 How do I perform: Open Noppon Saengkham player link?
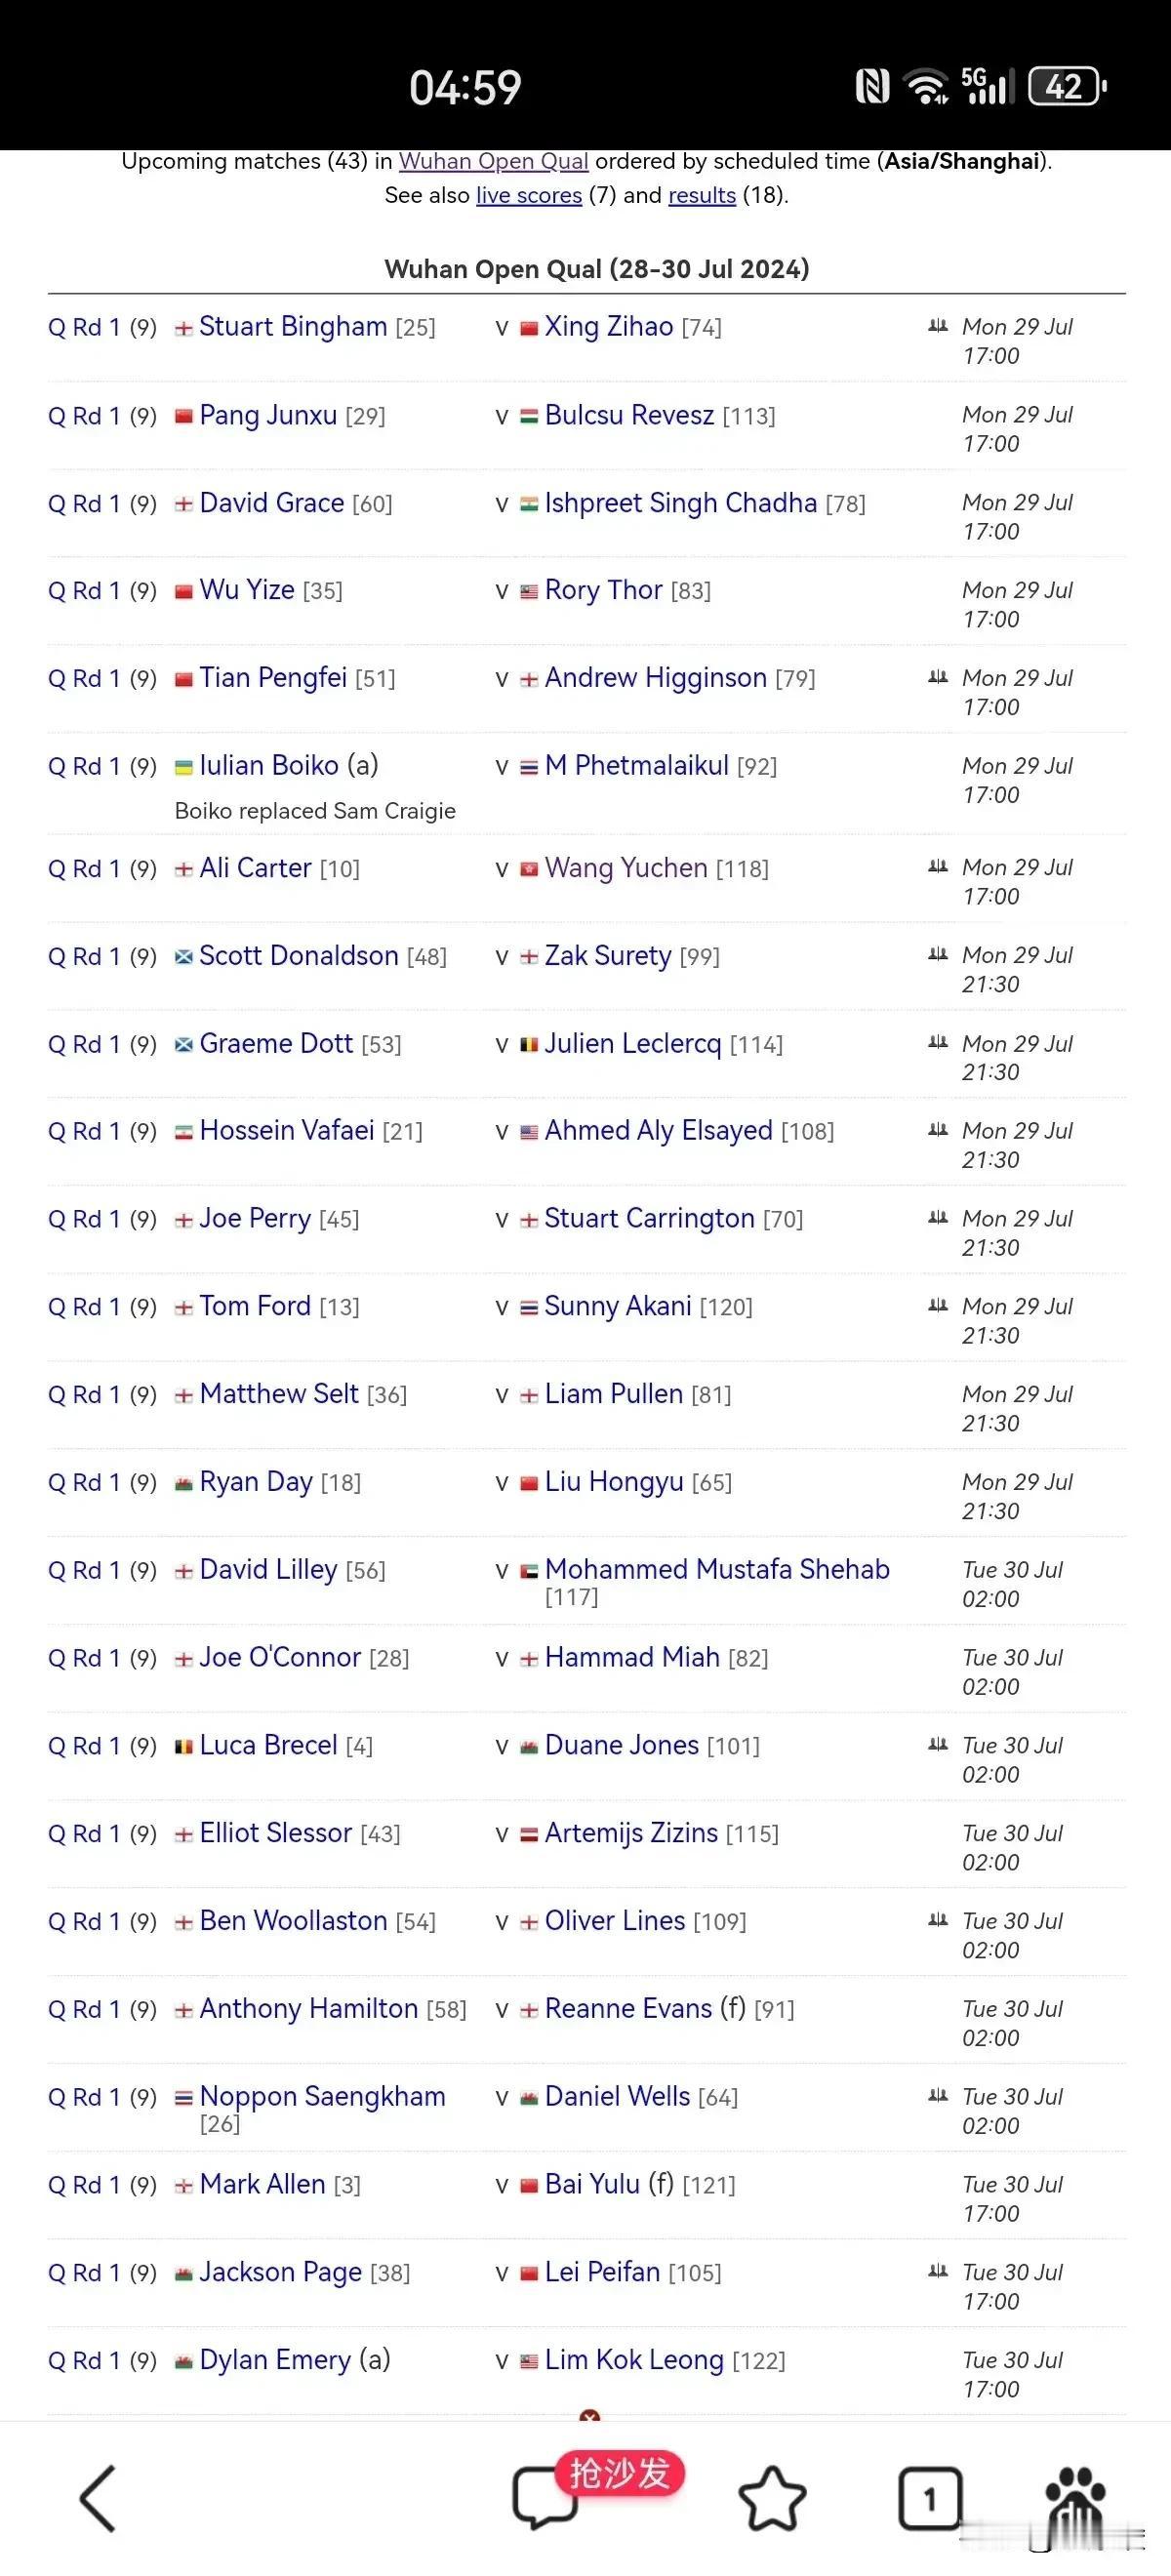pos(322,2096)
